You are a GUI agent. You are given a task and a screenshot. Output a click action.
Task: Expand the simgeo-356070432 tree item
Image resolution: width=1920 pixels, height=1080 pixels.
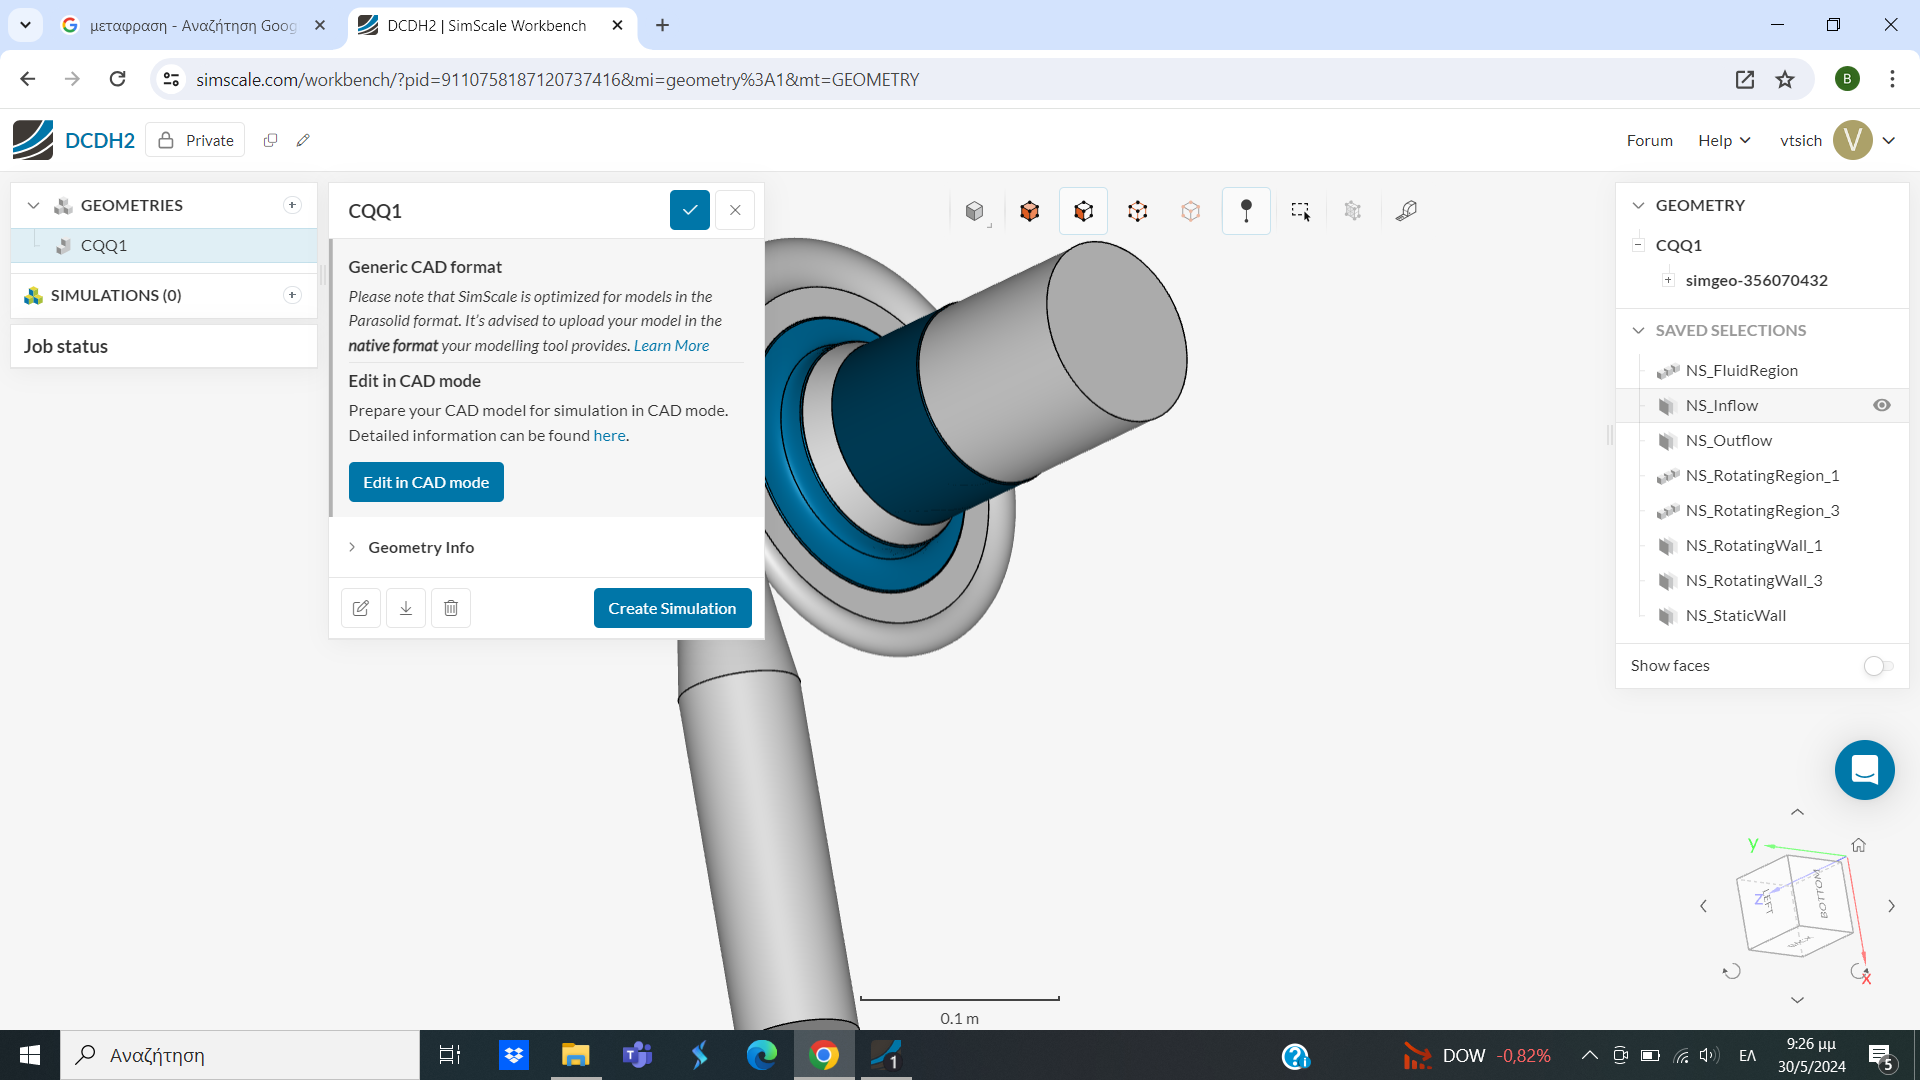[x=1668, y=280]
